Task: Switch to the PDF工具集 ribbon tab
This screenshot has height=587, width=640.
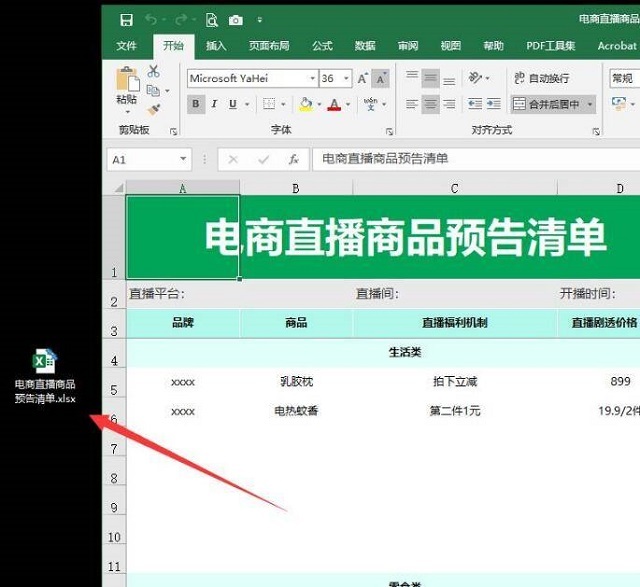Action: point(551,45)
